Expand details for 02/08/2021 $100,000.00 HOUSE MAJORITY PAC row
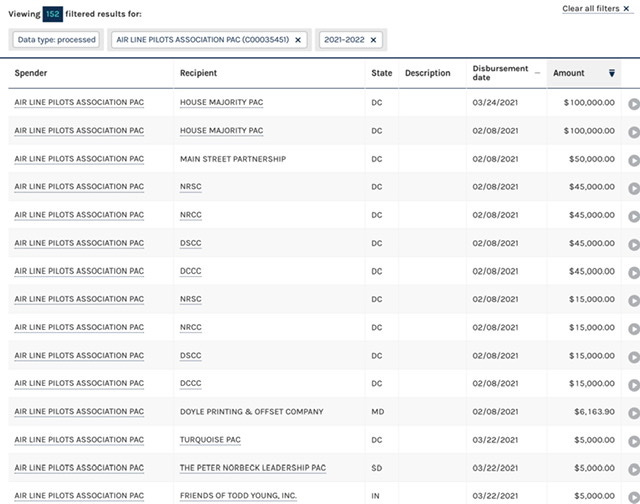 (x=633, y=132)
